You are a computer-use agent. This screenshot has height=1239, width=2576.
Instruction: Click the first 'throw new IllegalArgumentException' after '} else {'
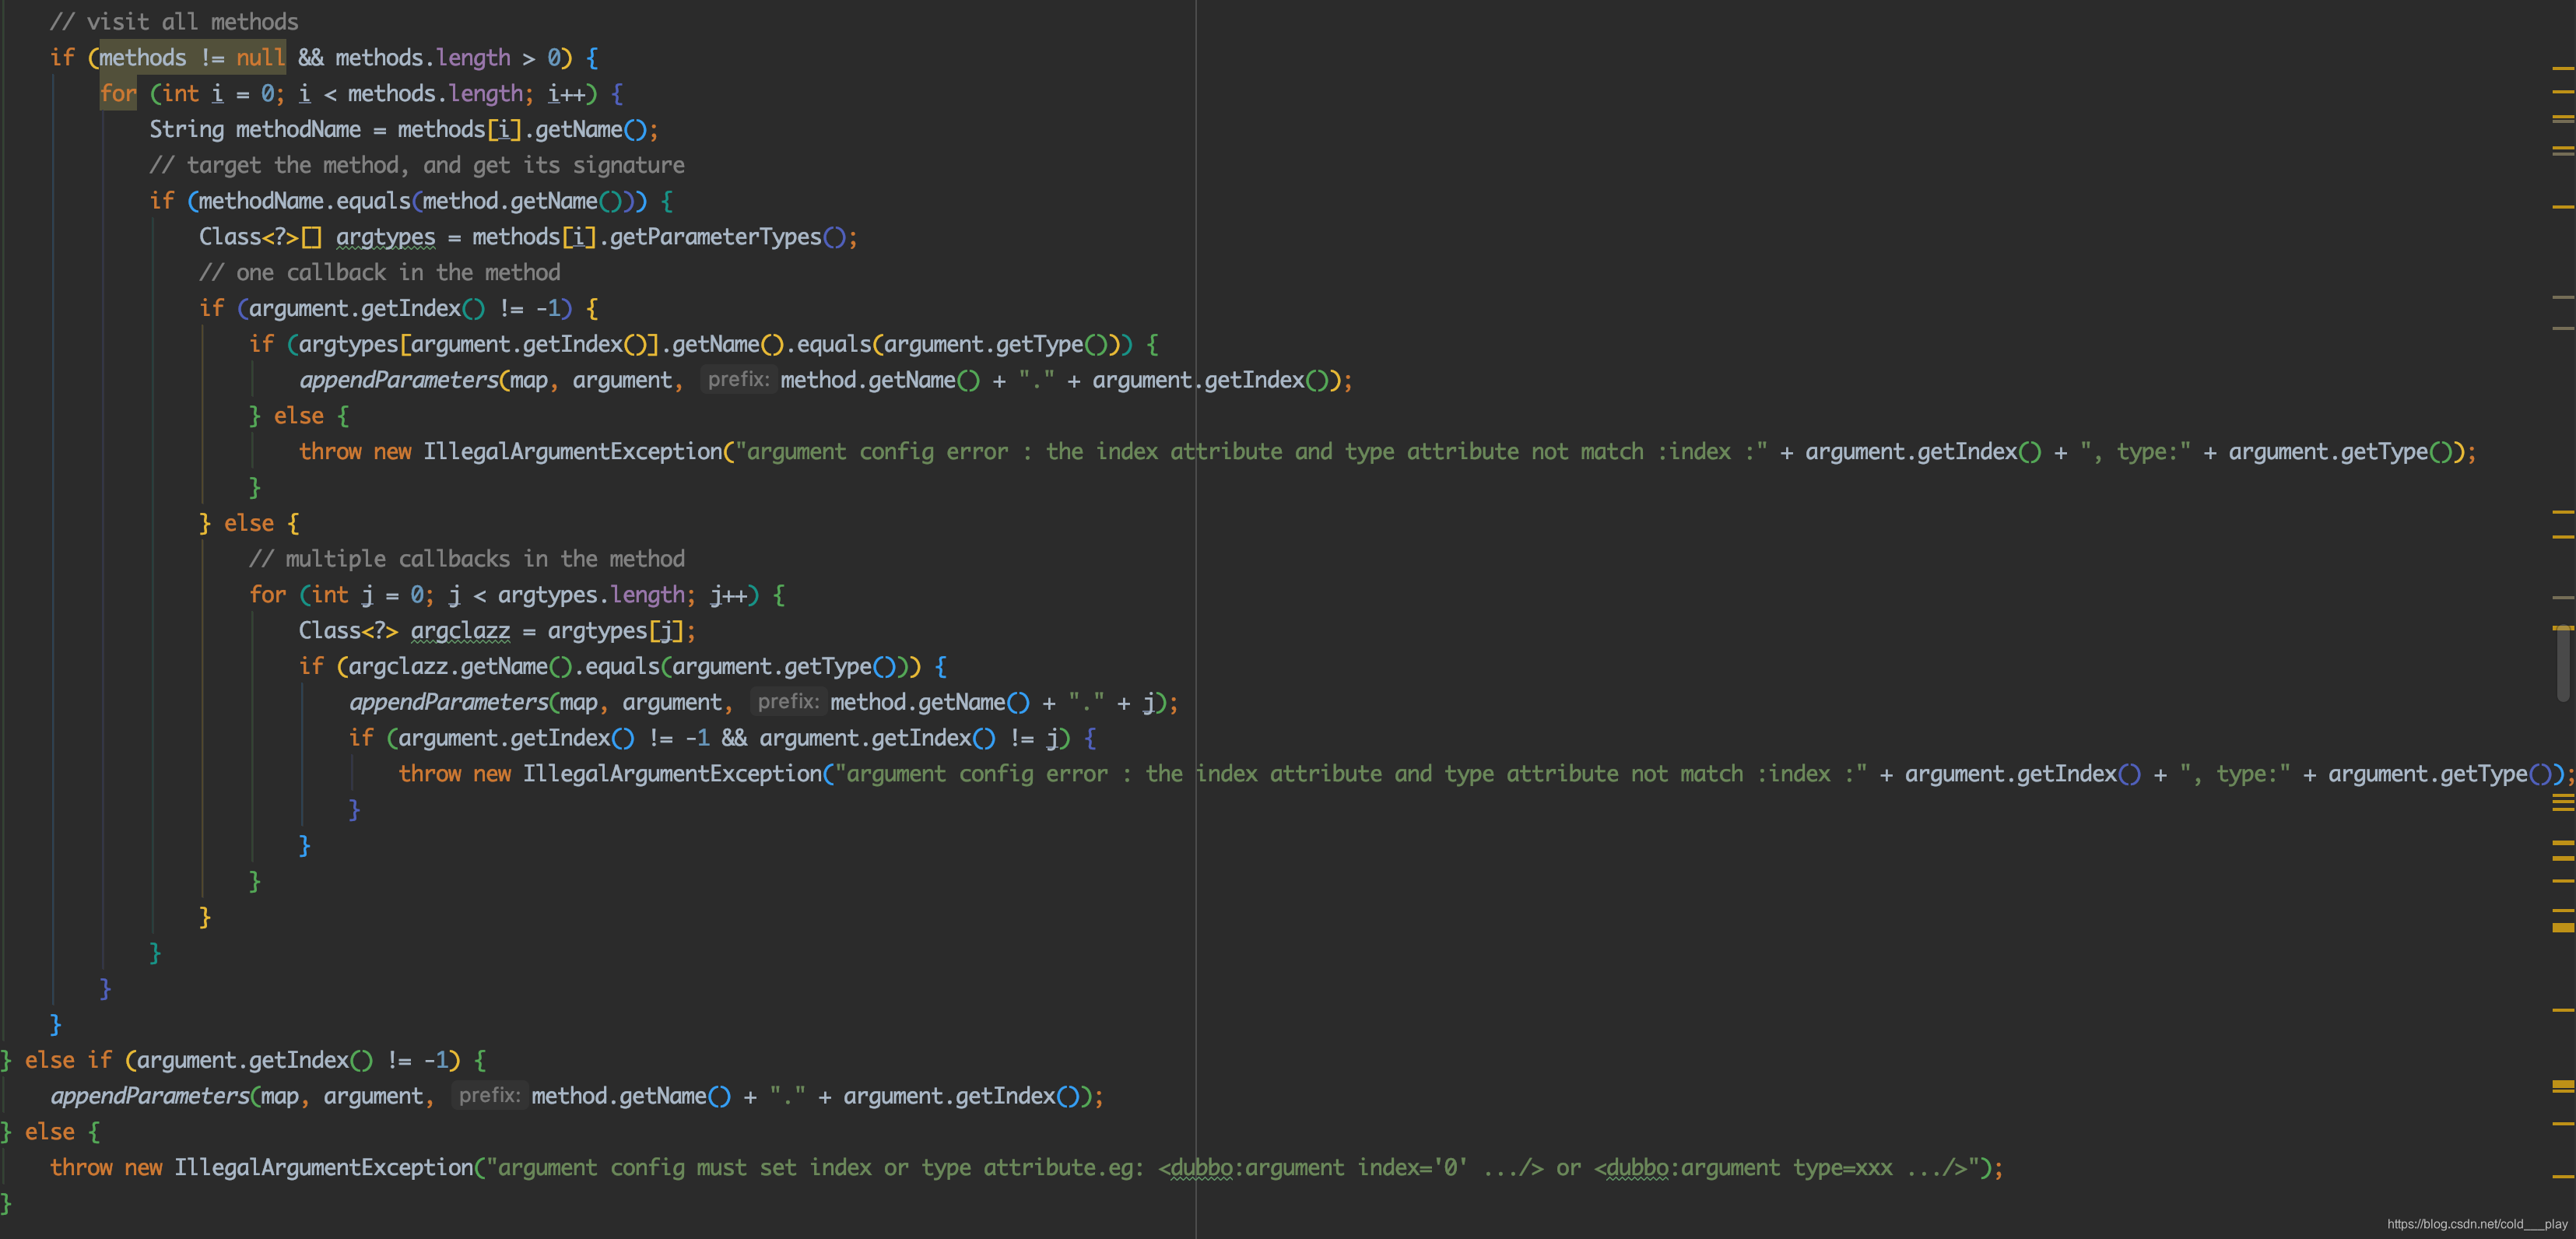pos(510,452)
